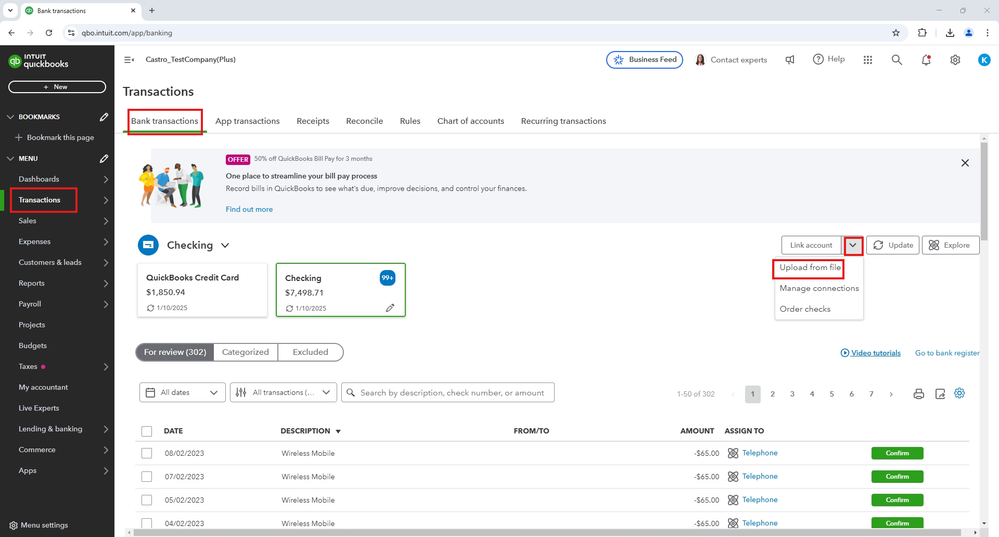Open the user profile avatar K
Screen dimensions: 999x537
tap(984, 59)
